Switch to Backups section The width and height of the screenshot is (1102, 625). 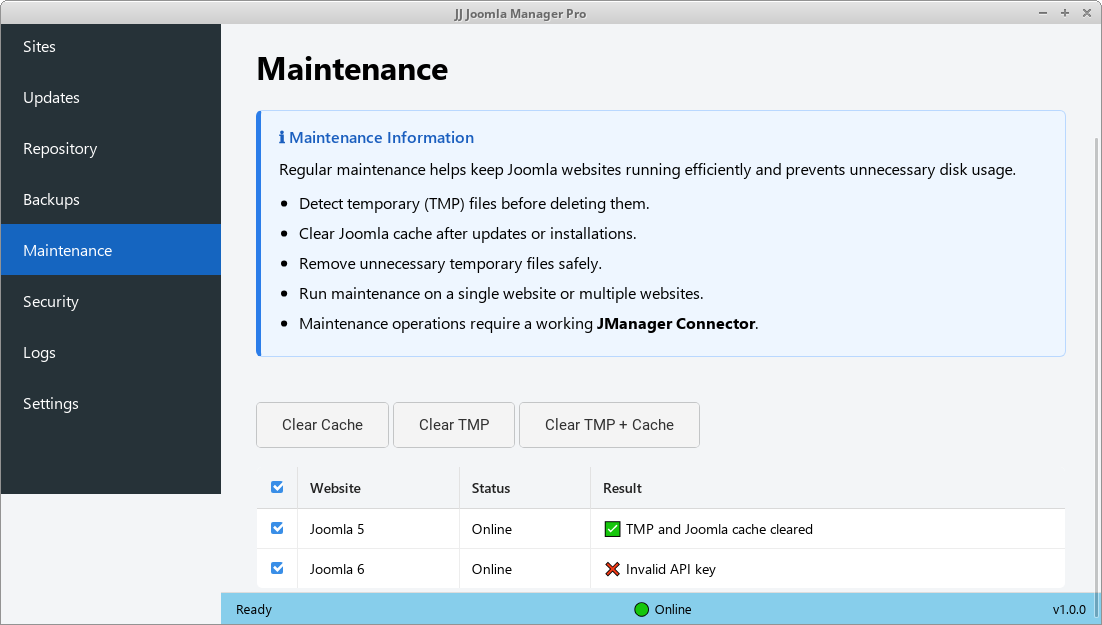pyautogui.click(x=111, y=200)
